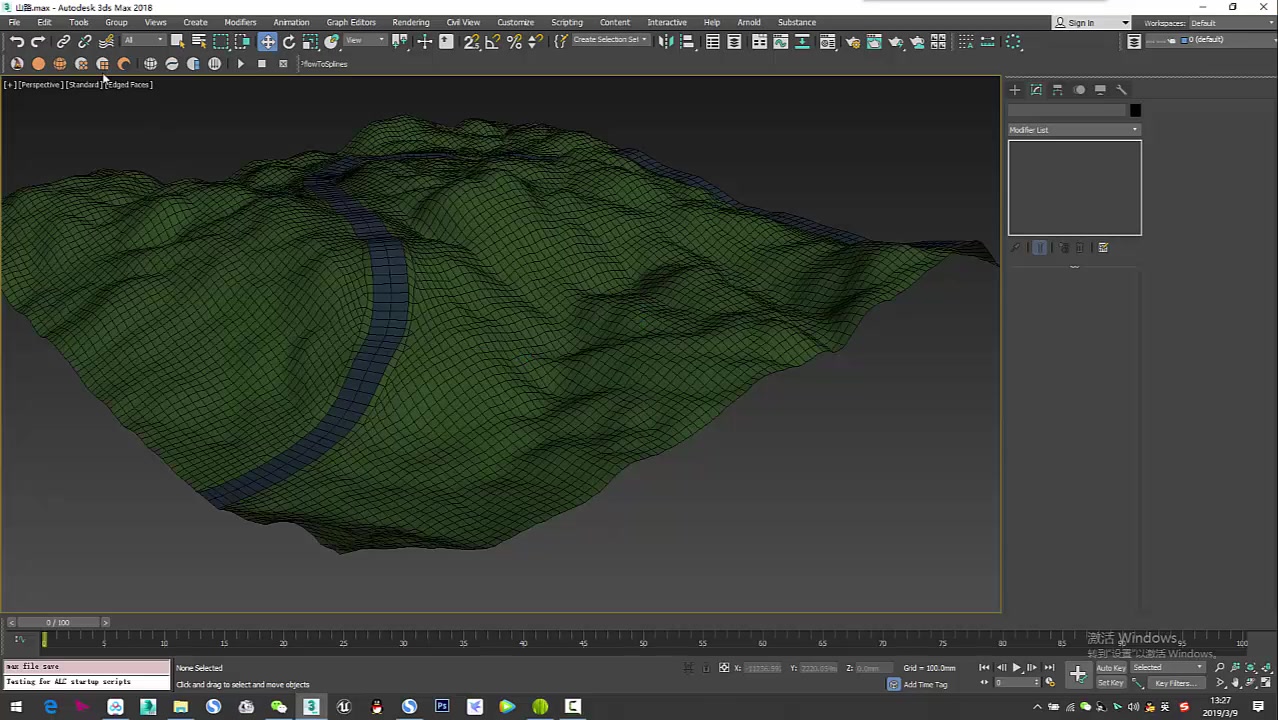Toggle the Angle Snap button
Screen dimensions: 1278x720
coord(493,41)
